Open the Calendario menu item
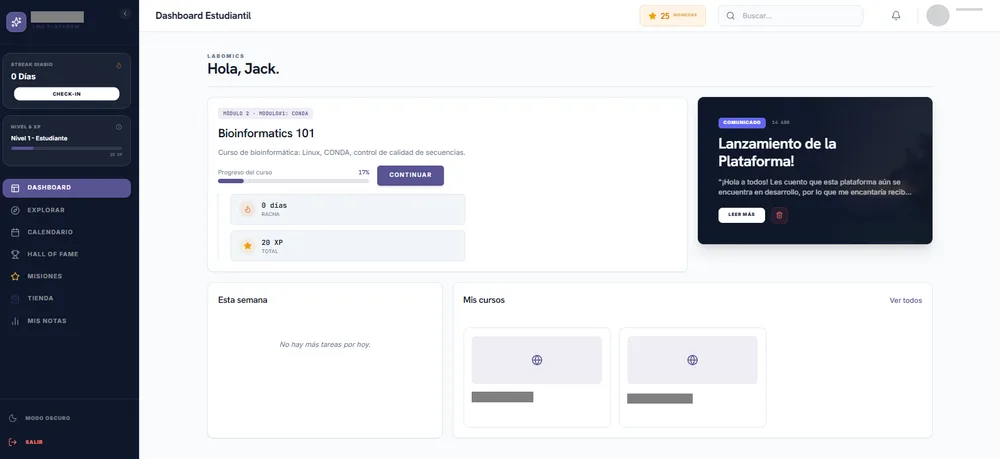Screen dimensions: 1000x459 pos(66,232)
